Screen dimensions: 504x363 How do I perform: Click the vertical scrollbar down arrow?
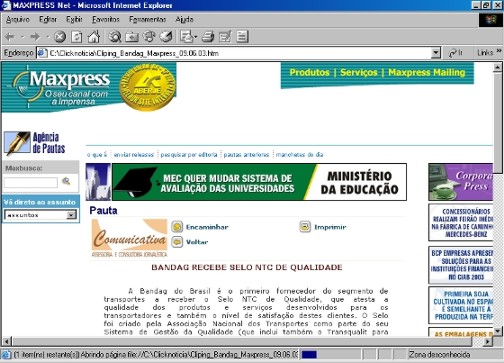click(497, 331)
